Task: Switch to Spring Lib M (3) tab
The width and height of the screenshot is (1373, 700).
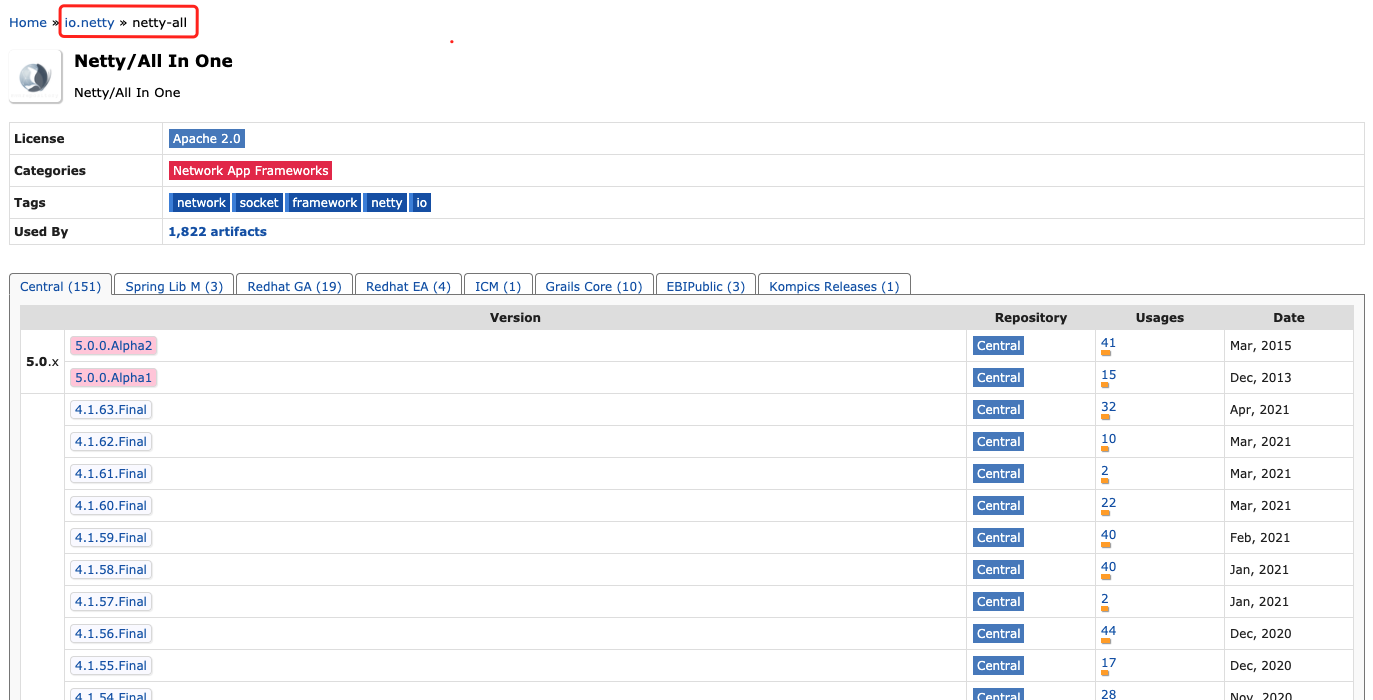Action: (174, 286)
